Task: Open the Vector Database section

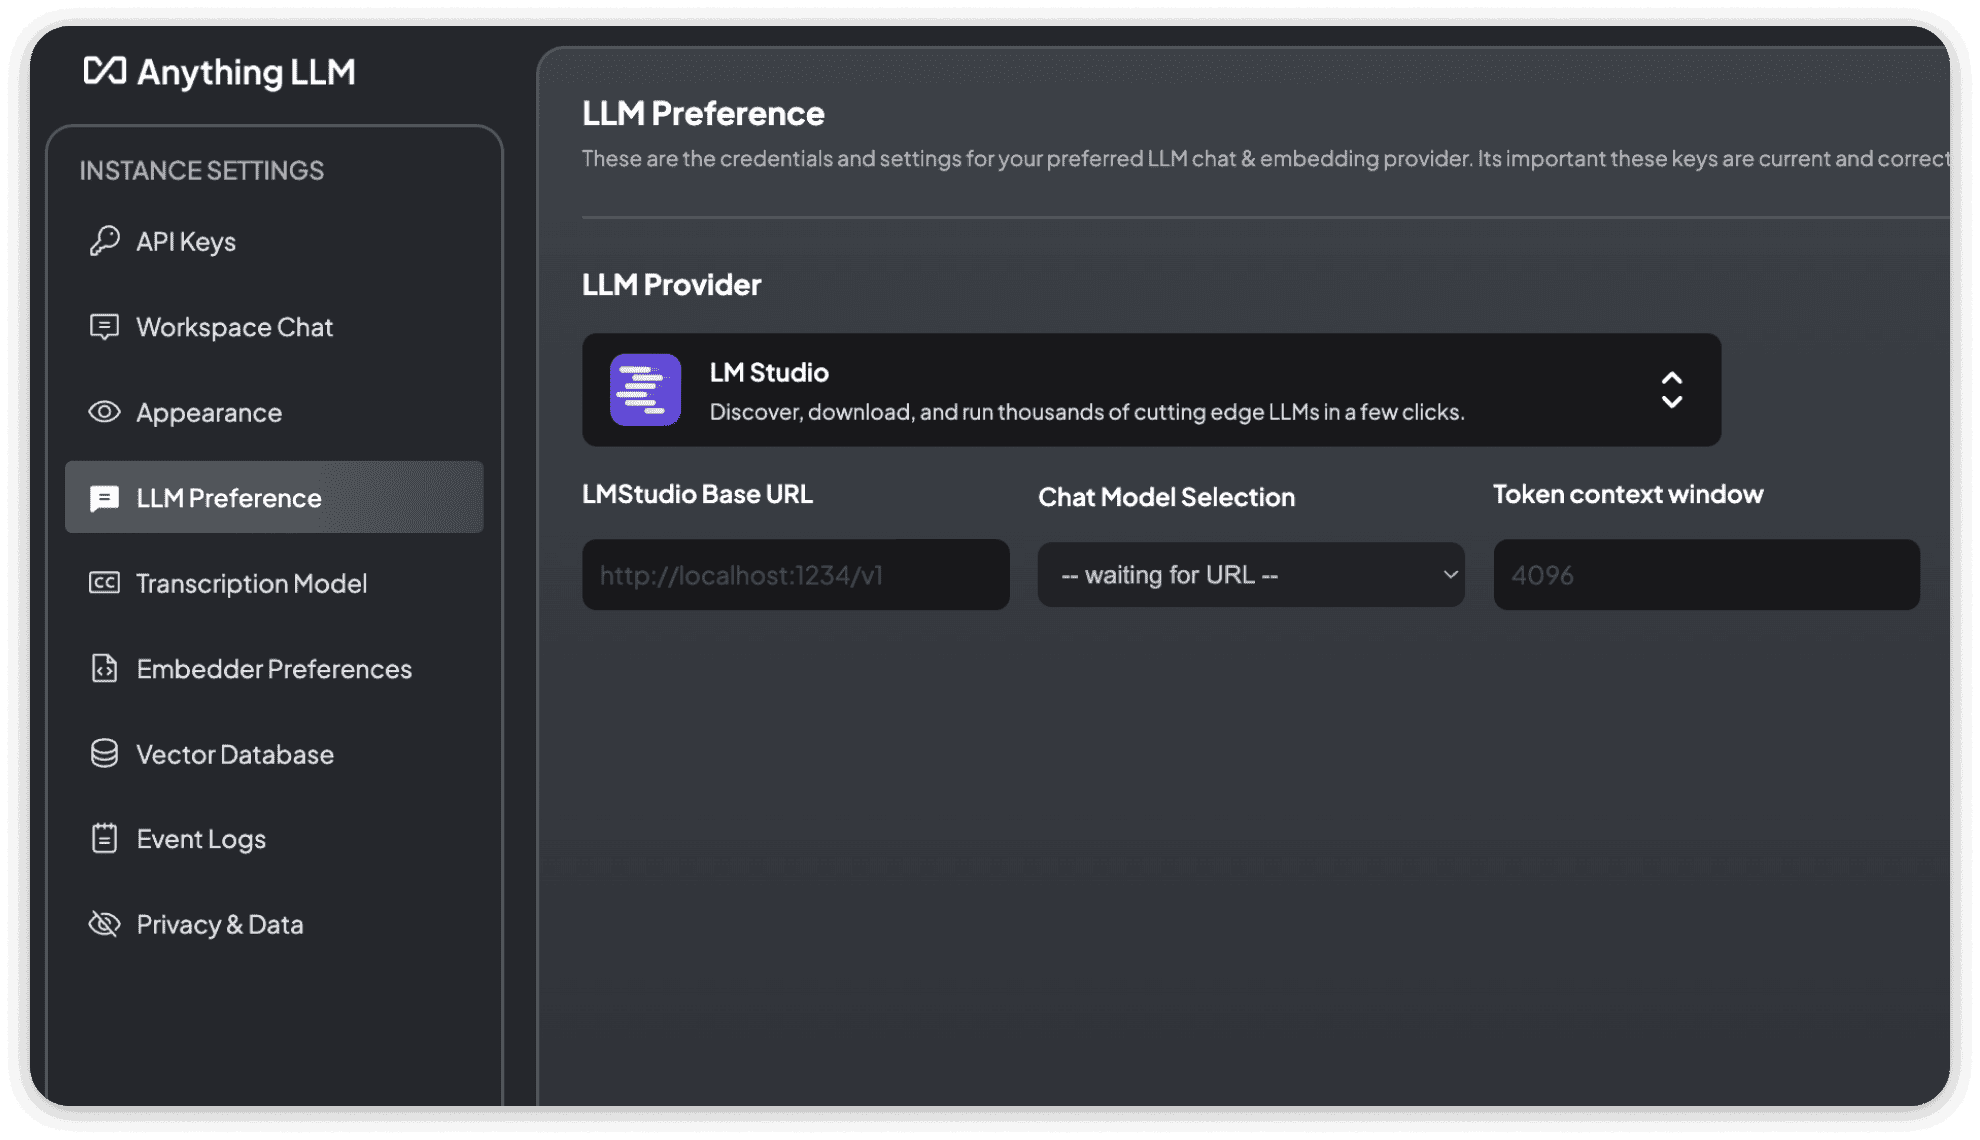Action: click(235, 755)
